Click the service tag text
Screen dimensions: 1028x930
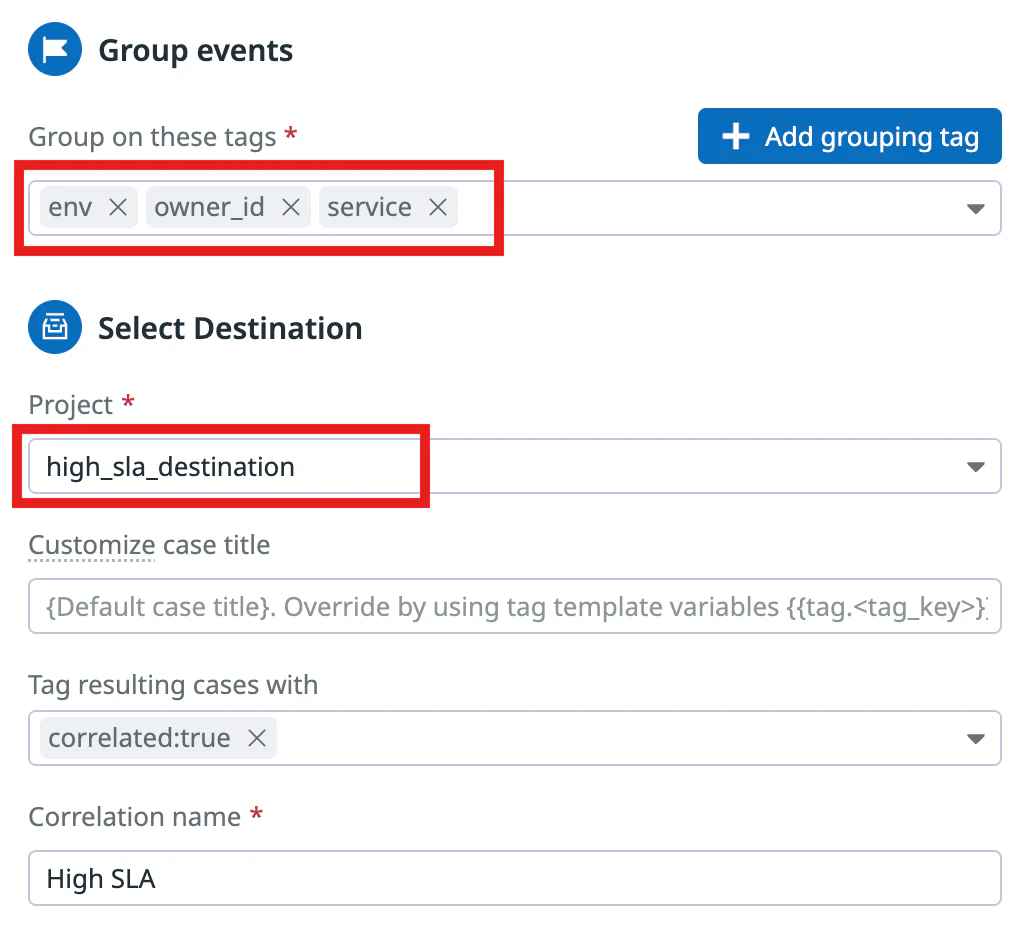(370, 207)
